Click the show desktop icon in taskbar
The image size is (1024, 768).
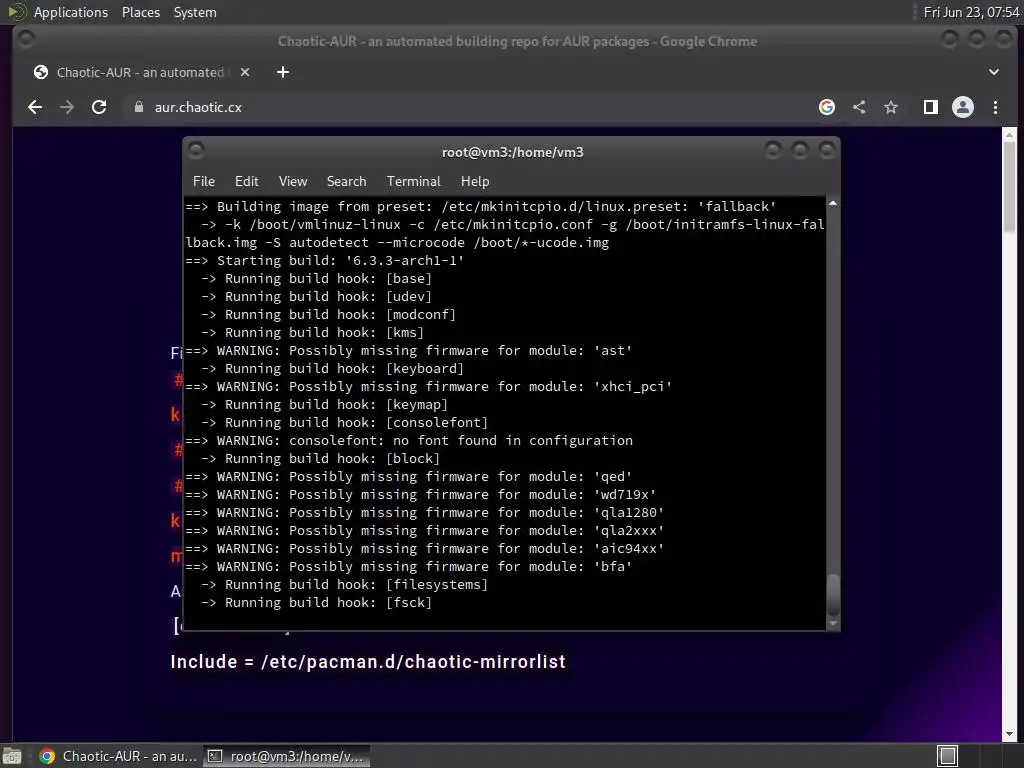[x=12, y=756]
